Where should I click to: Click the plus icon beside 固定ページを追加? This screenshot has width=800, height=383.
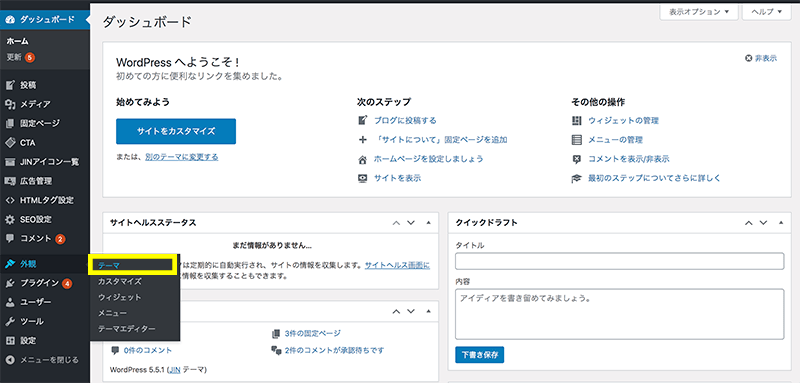363,140
